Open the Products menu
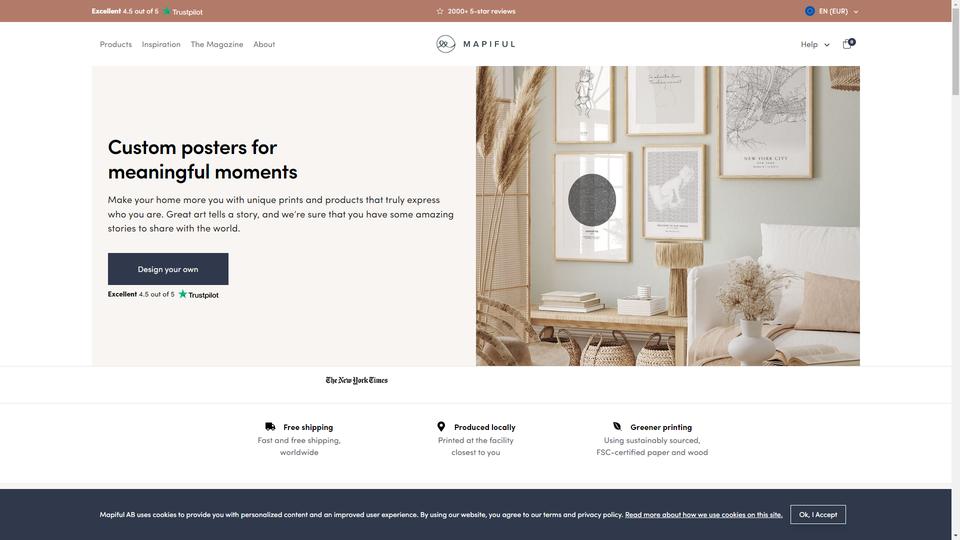The width and height of the screenshot is (960, 540). 116,44
